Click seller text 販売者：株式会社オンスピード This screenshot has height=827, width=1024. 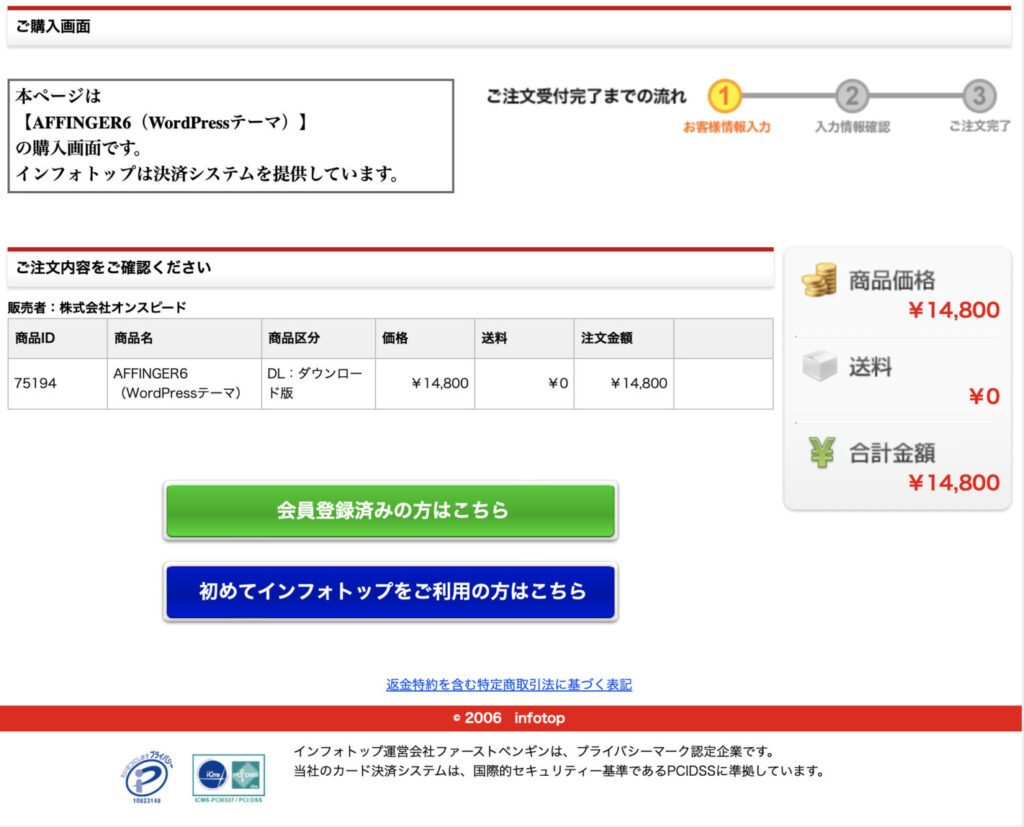[97, 307]
